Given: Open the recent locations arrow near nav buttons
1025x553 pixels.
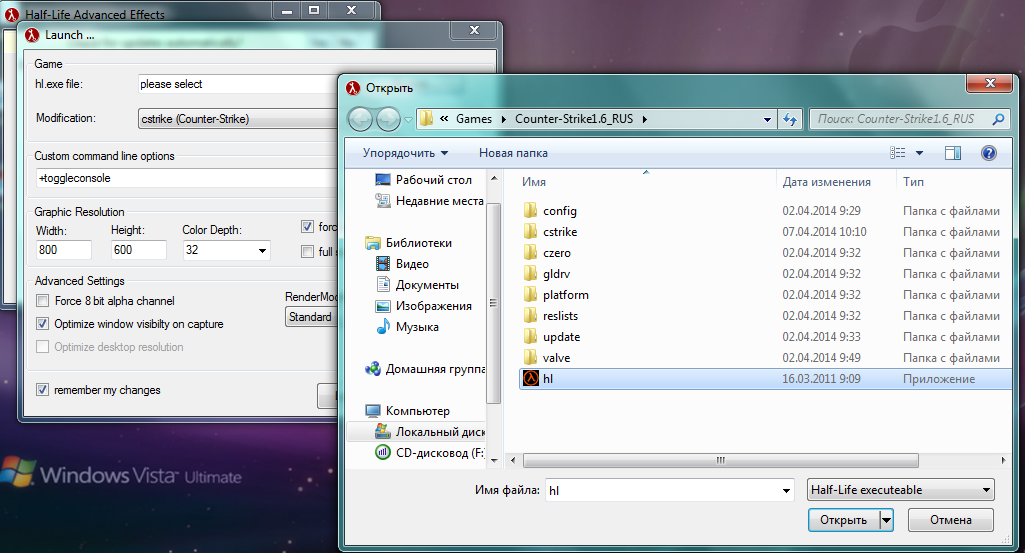Looking at the screenshot, I should point(409,120).
